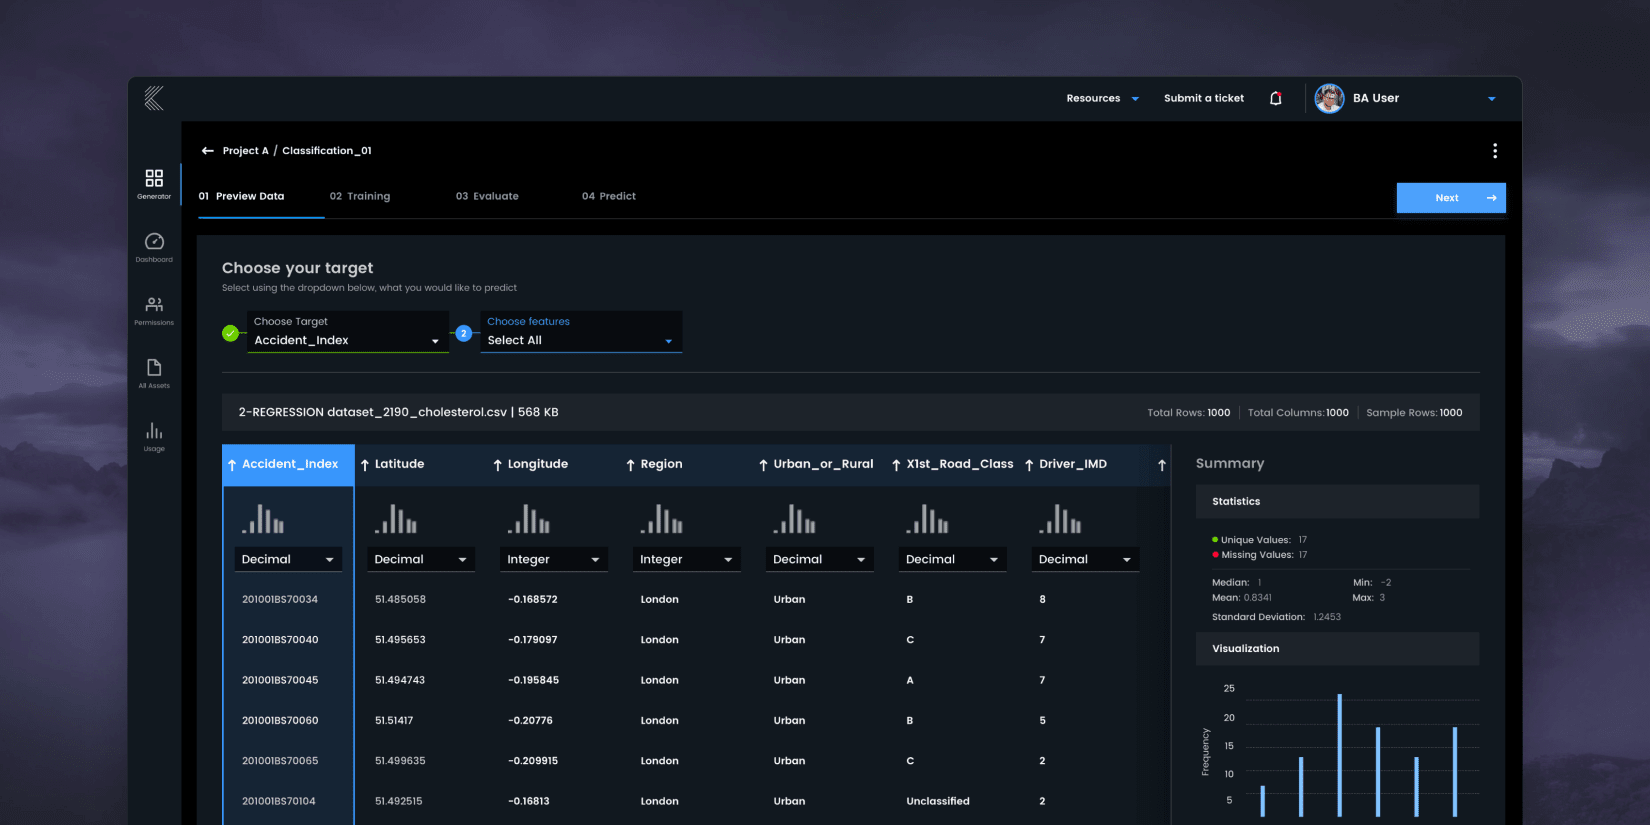The height and width of the screenshot is (825, 1650).
Task: Open the Usage chart icon
Action: click(154, 430)
